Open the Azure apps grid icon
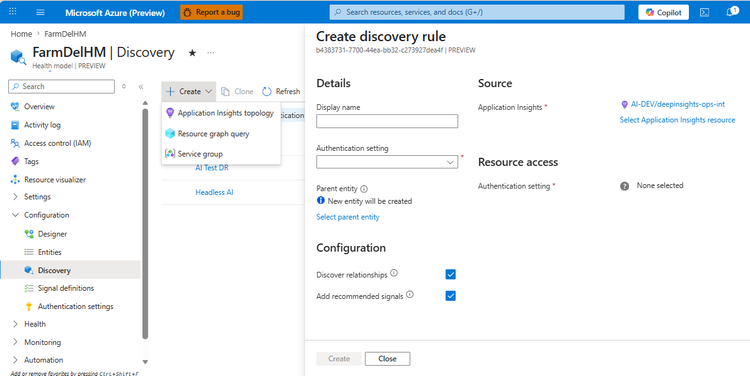 13,11
